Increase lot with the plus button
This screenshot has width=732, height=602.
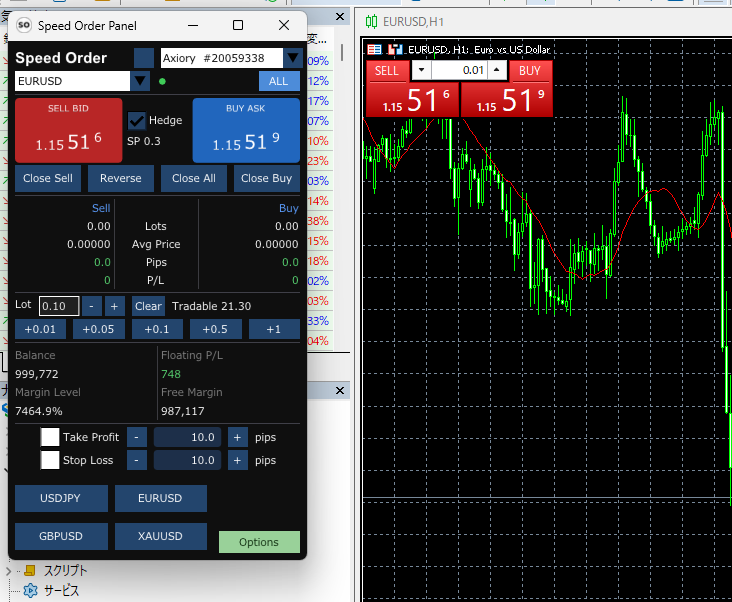point(114,306)
